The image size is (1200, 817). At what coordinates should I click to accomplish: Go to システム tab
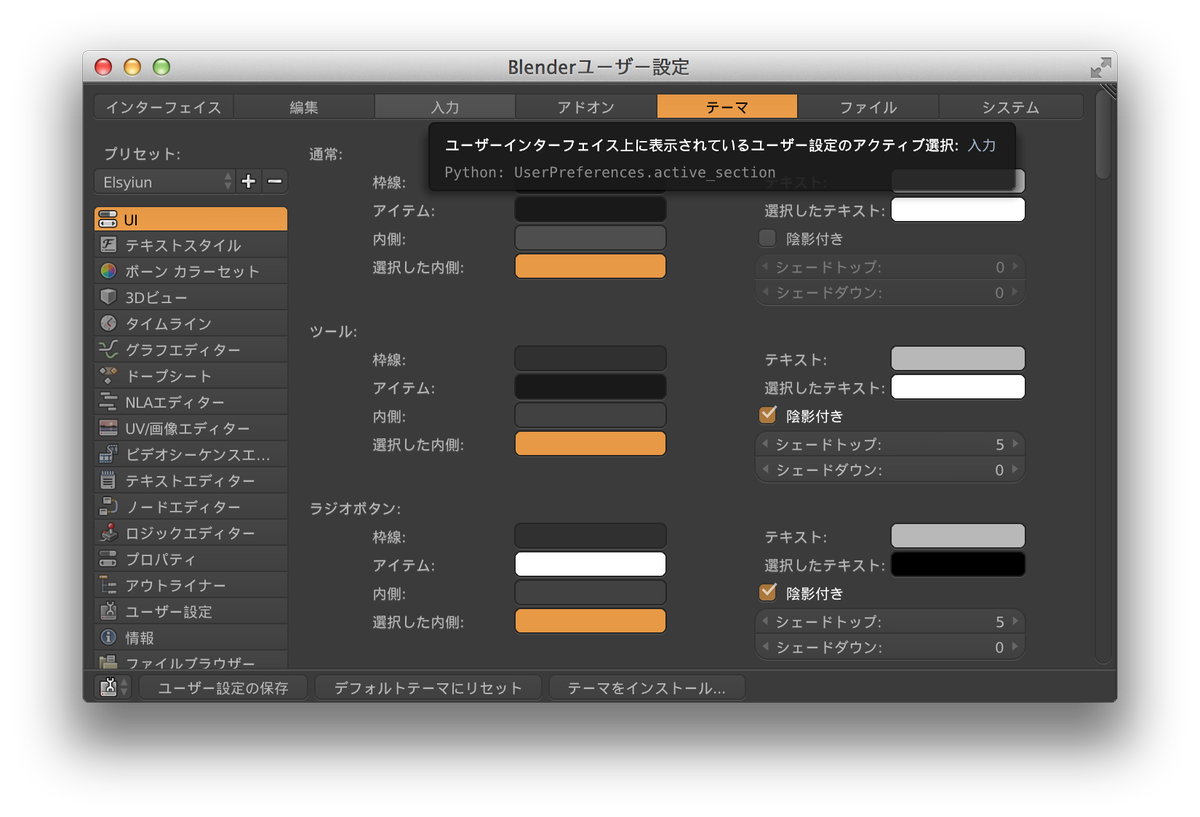[1010, 107]
